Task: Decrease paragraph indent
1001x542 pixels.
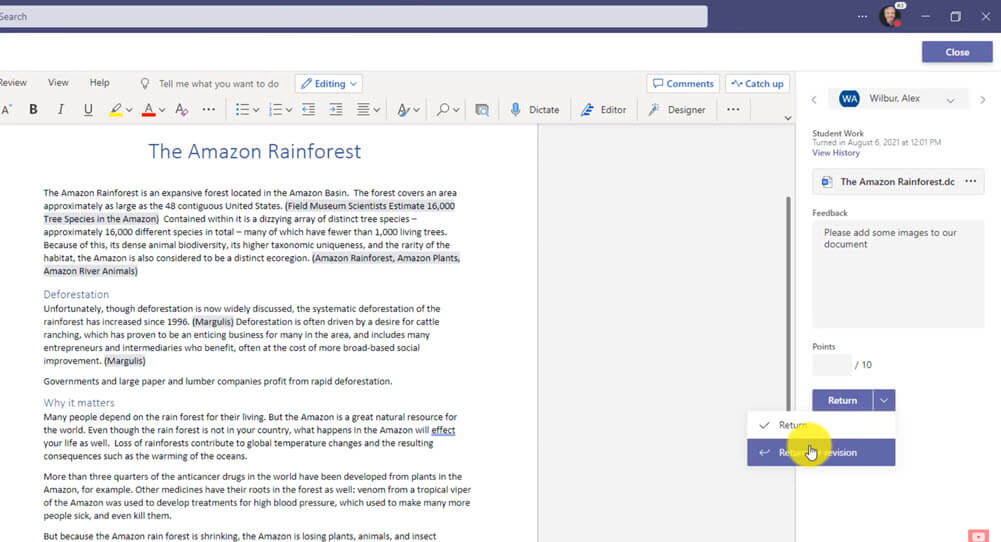Action: [308, 110]
